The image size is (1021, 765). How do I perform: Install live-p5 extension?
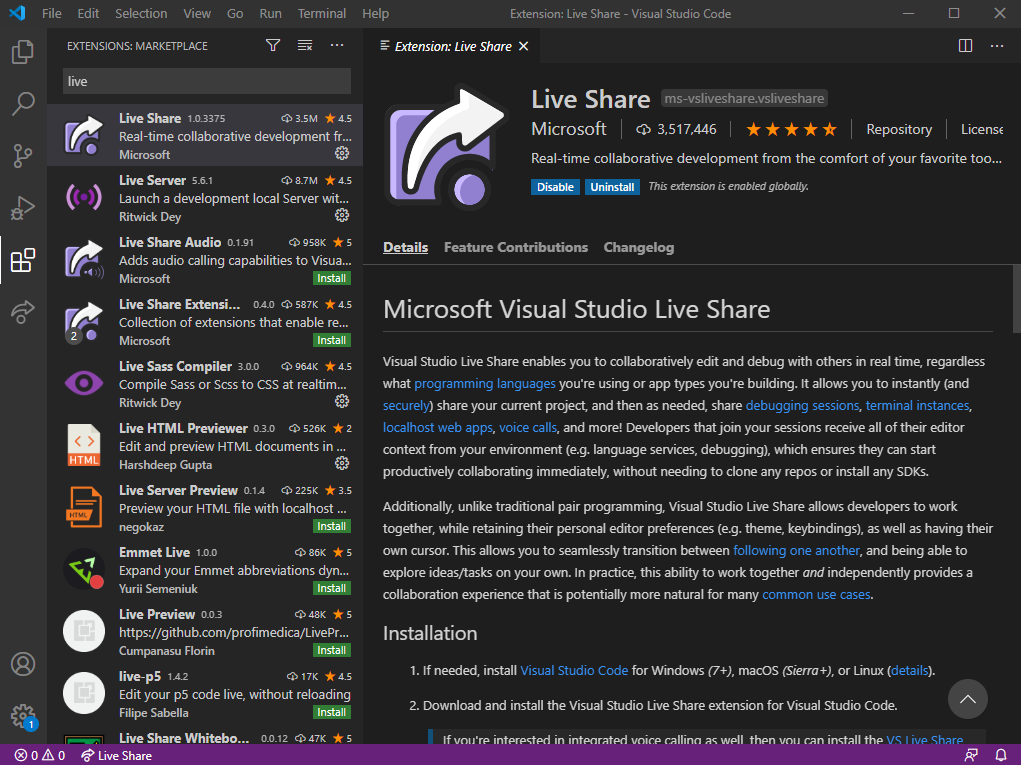click(331, 712)
